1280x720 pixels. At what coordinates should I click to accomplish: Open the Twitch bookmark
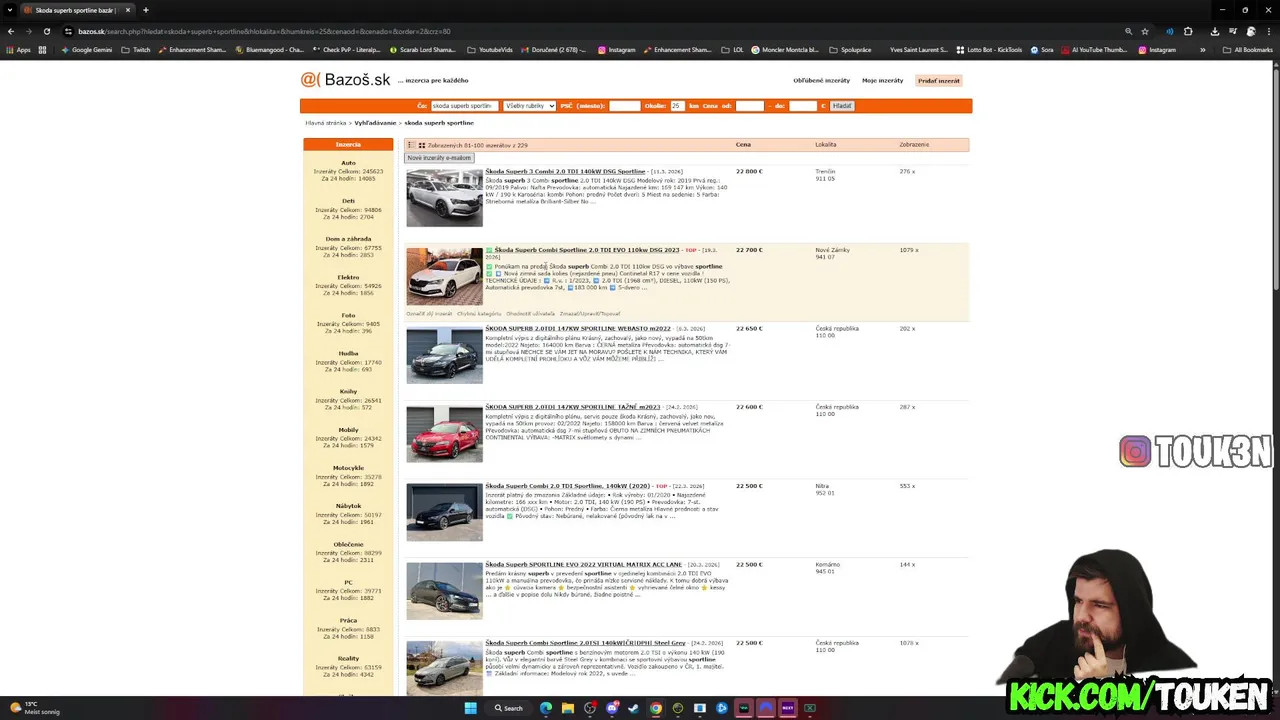(135, 49)
